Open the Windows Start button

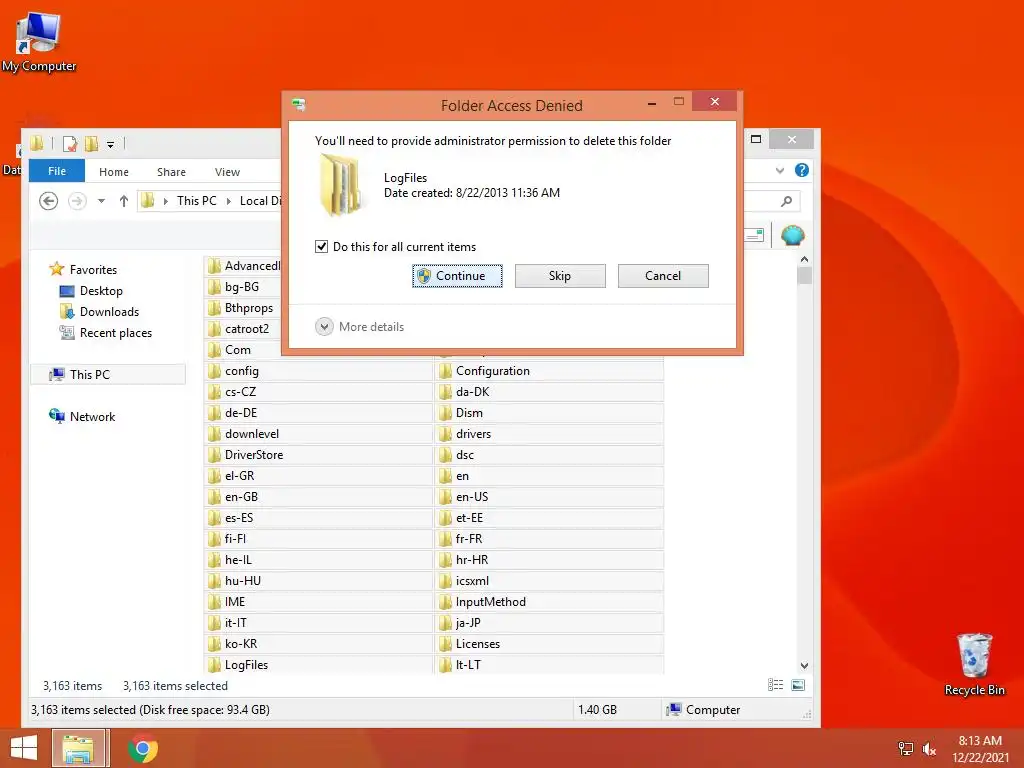24,748
